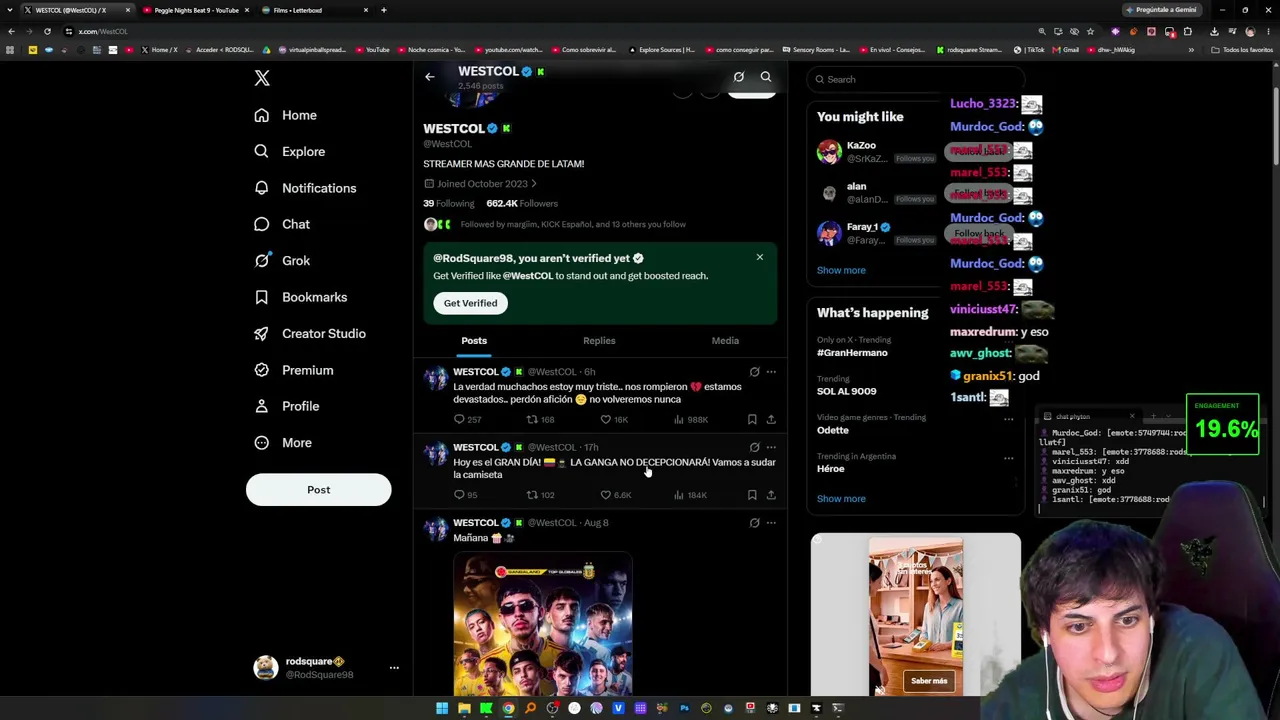Open Creator Studio in the sidebar
Viewport: 1280px width, 720px height.
pos(310,334)
